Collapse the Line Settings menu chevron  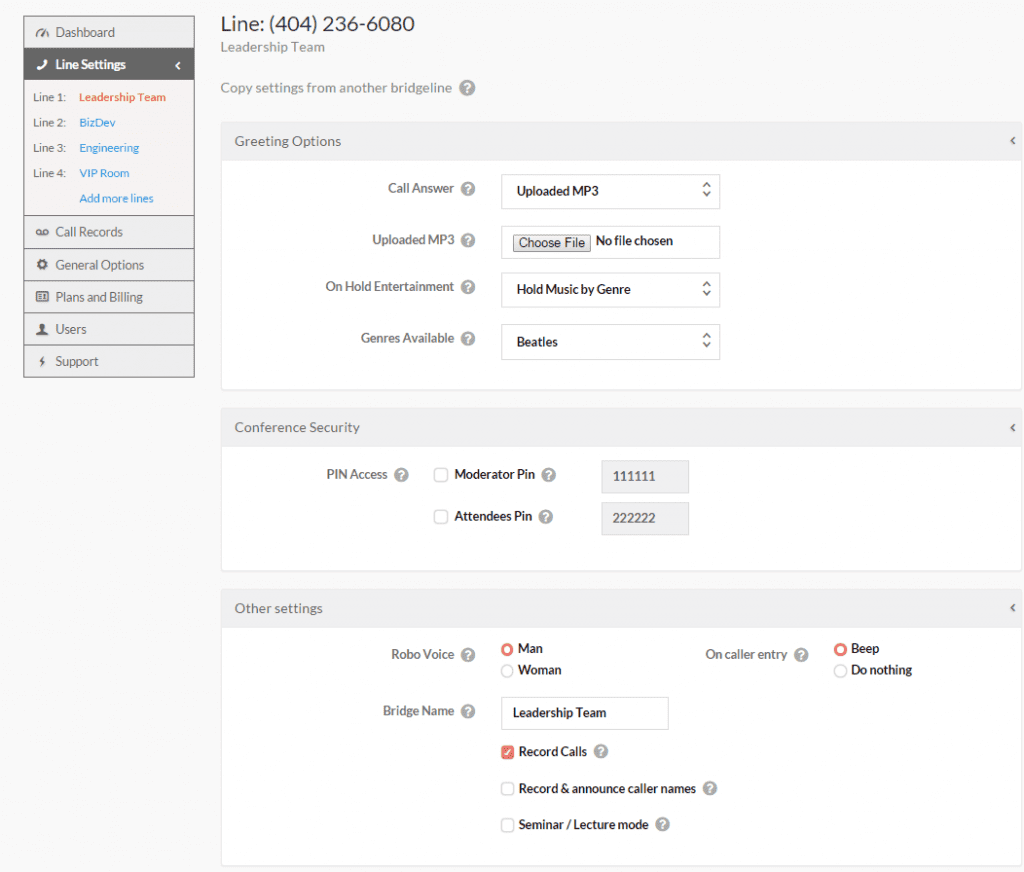click(178, 65)
